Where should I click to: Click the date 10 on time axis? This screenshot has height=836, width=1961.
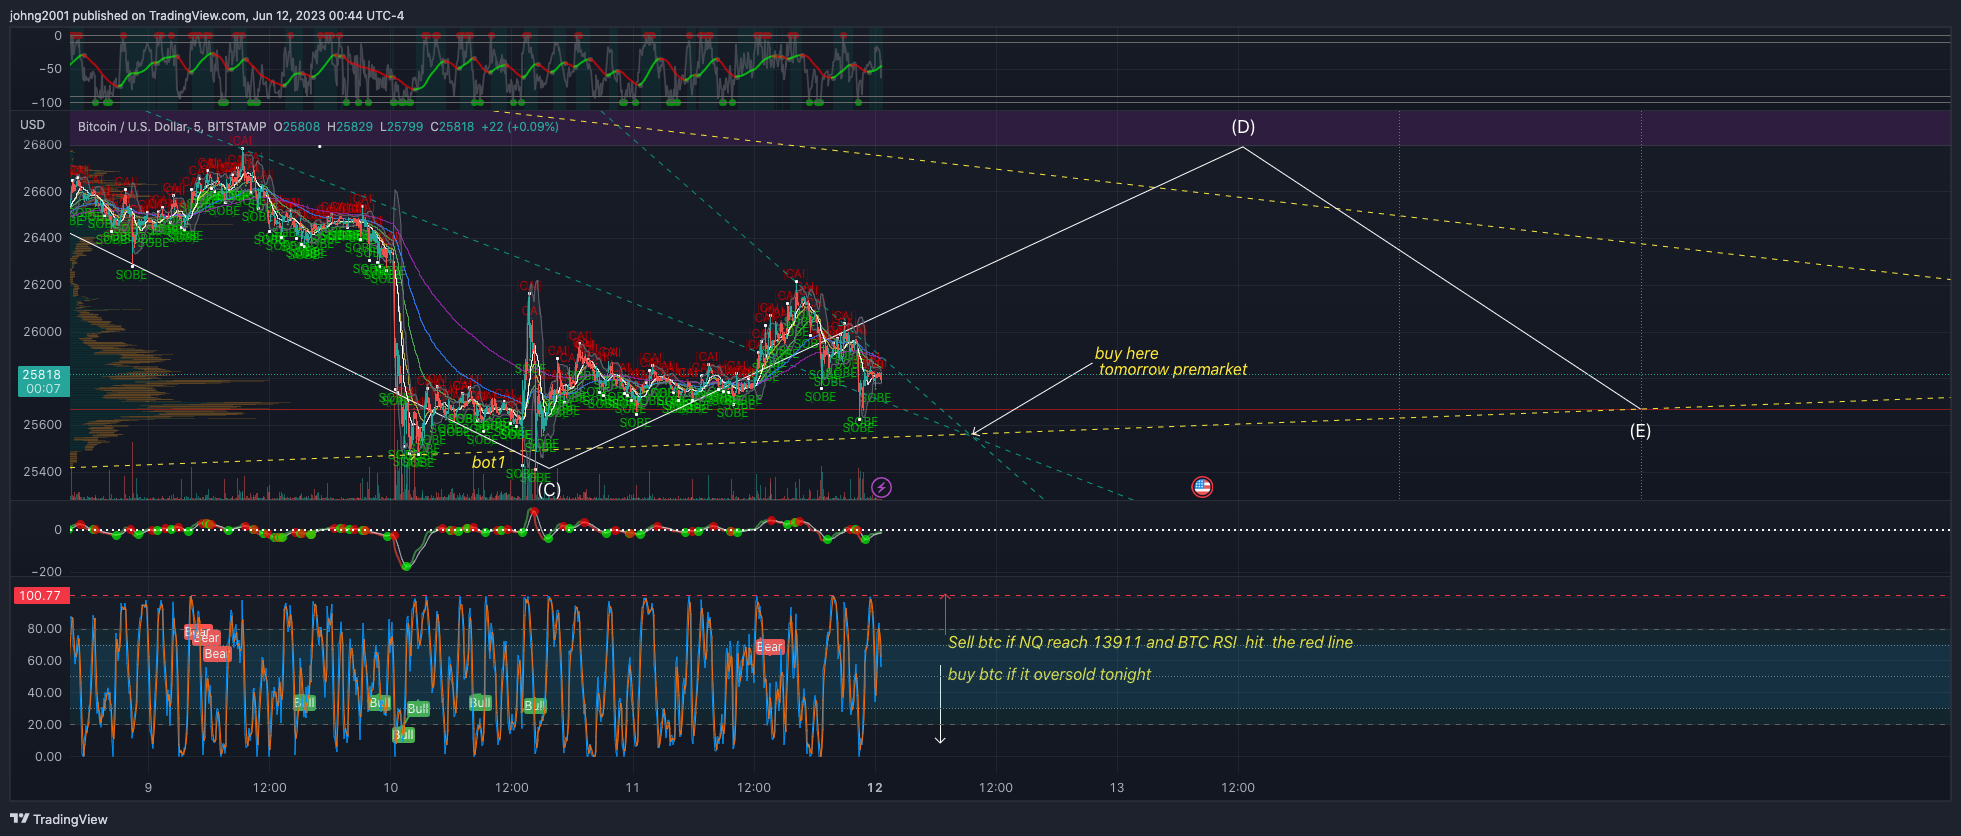pyautogui.click(x=391, y=788)
